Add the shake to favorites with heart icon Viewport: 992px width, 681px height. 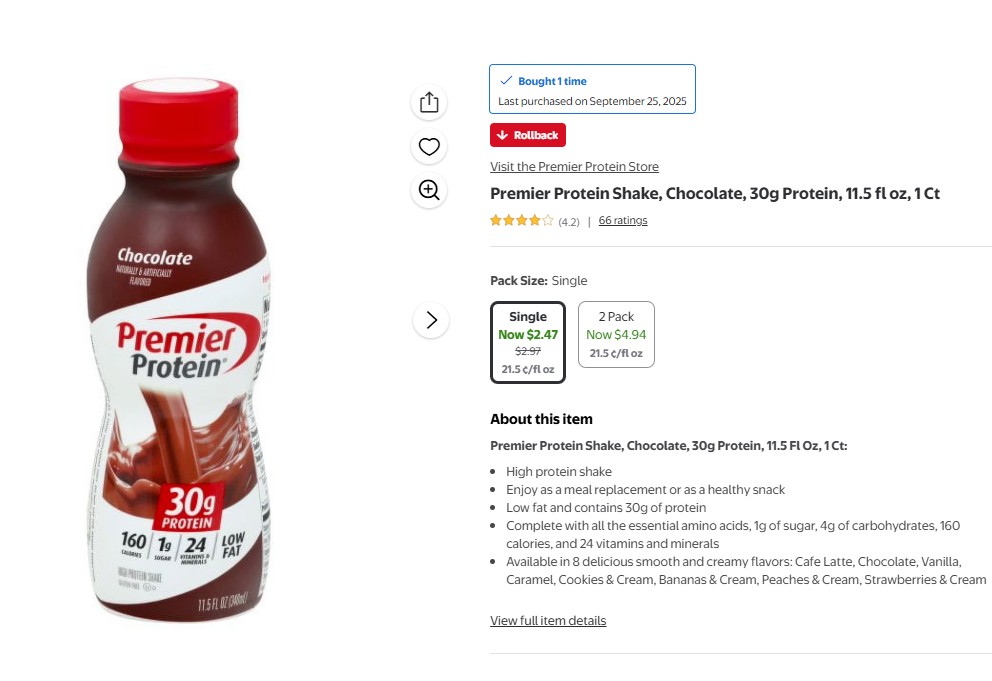point(429,147)
